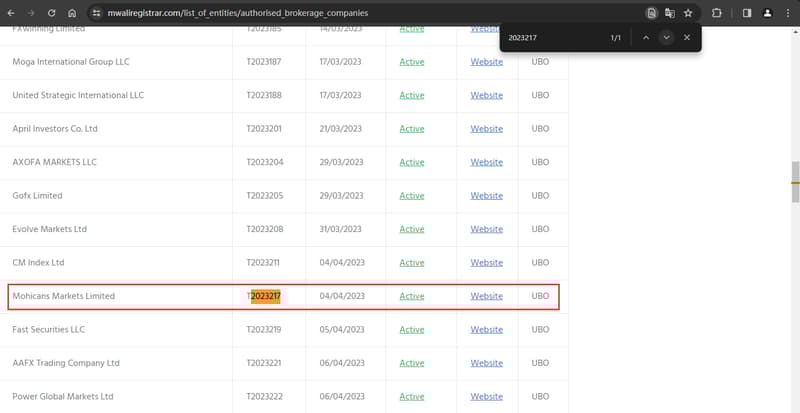Click Active status of AXOFA MARKETS LLC
This screenshot has width=800, height=413.
click(412, 162)
